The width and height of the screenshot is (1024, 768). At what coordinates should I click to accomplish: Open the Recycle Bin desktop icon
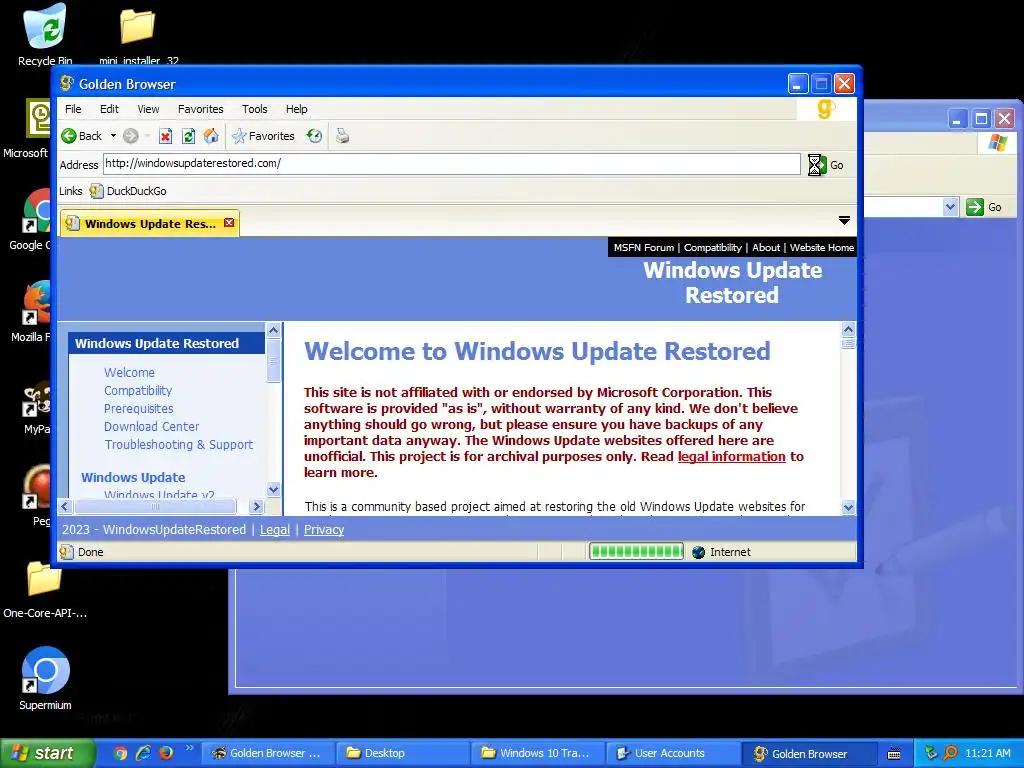pos(45,35)
